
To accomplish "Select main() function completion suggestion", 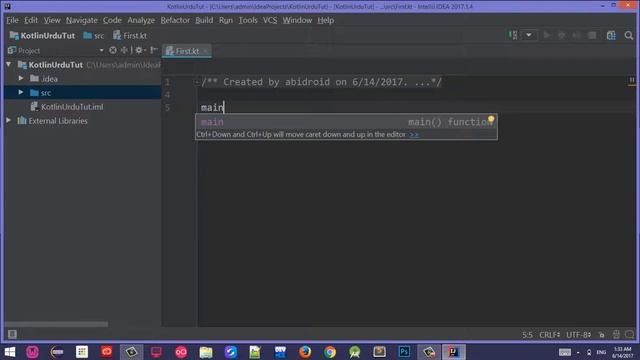I will pos(346,122).
